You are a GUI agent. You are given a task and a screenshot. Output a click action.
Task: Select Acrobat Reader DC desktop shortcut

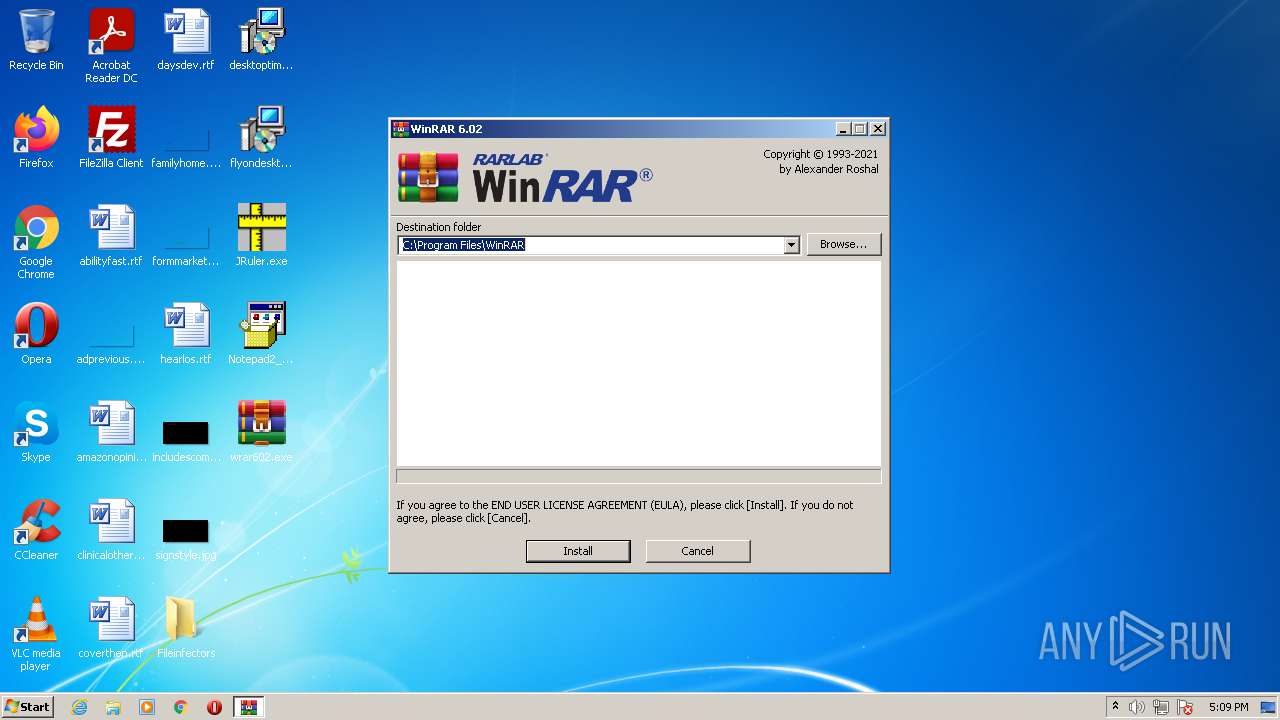click(x=111, y=45)
